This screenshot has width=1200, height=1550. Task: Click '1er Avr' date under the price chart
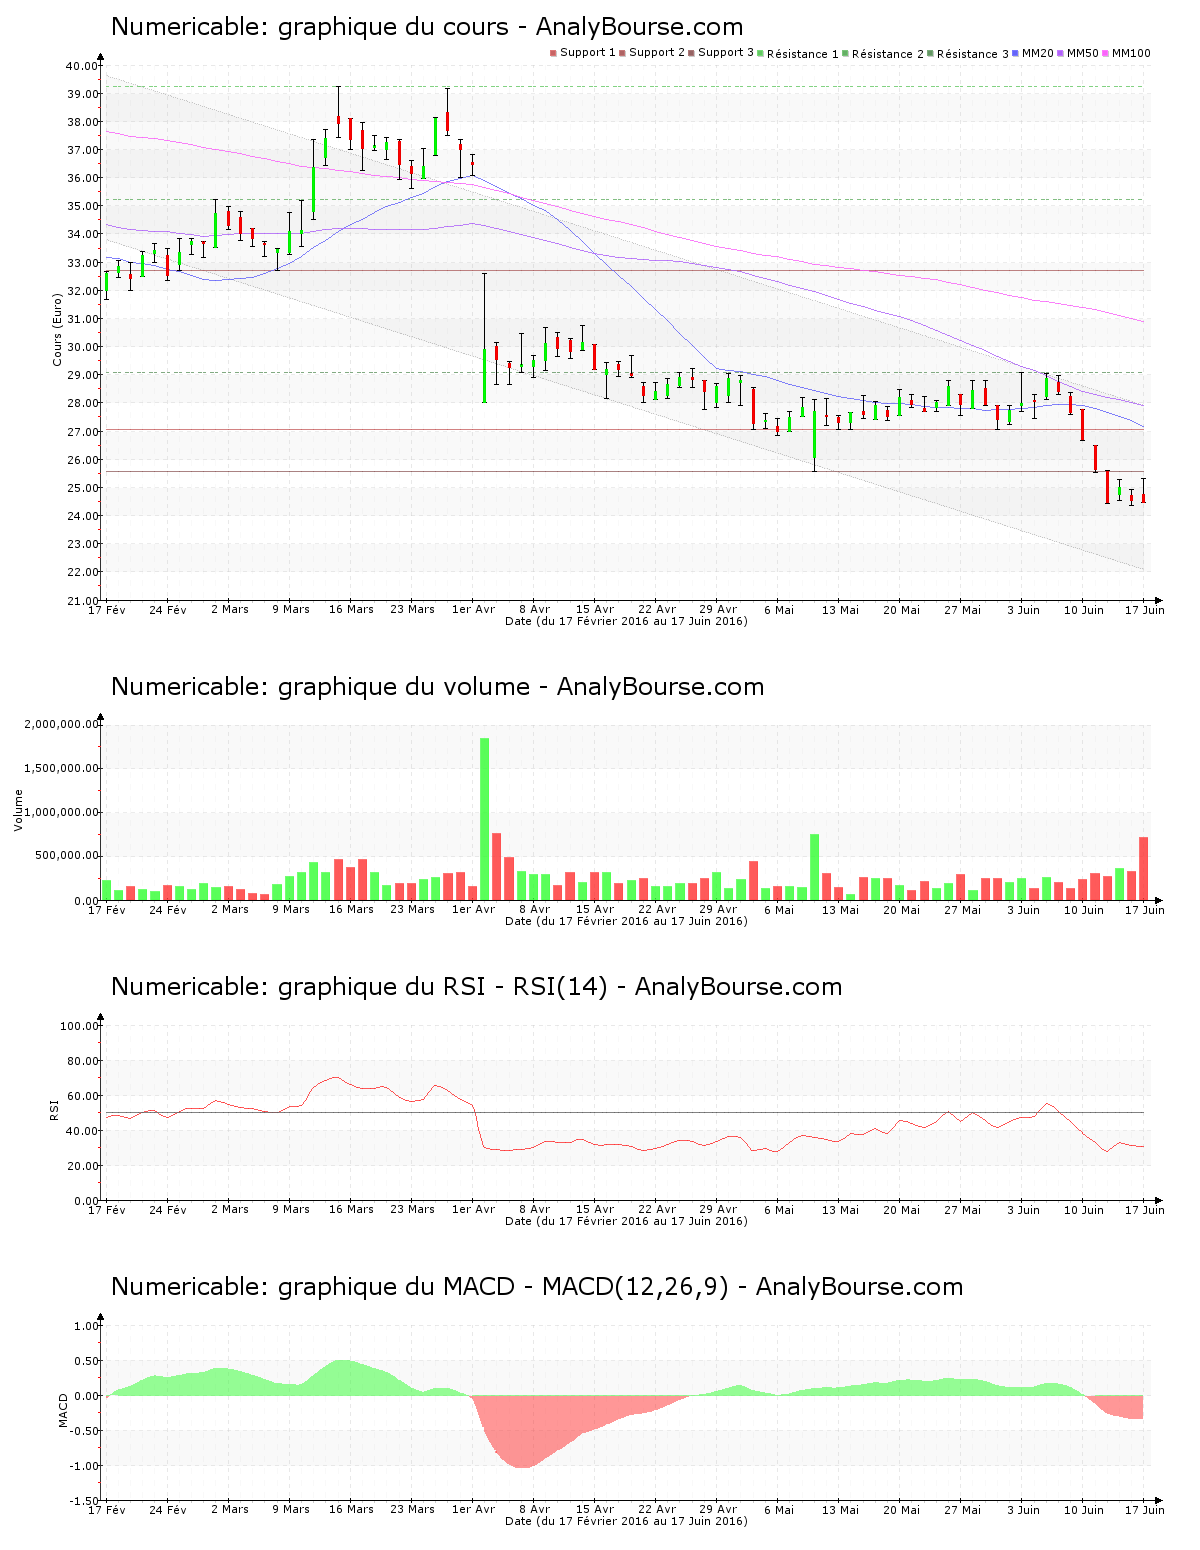click(473, 610)
